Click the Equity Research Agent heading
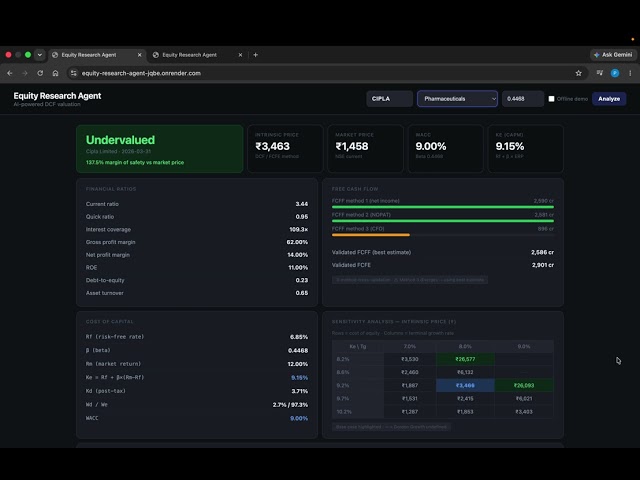Image resolution: width=640 pixels, height=480 pixels. [57, 96]
